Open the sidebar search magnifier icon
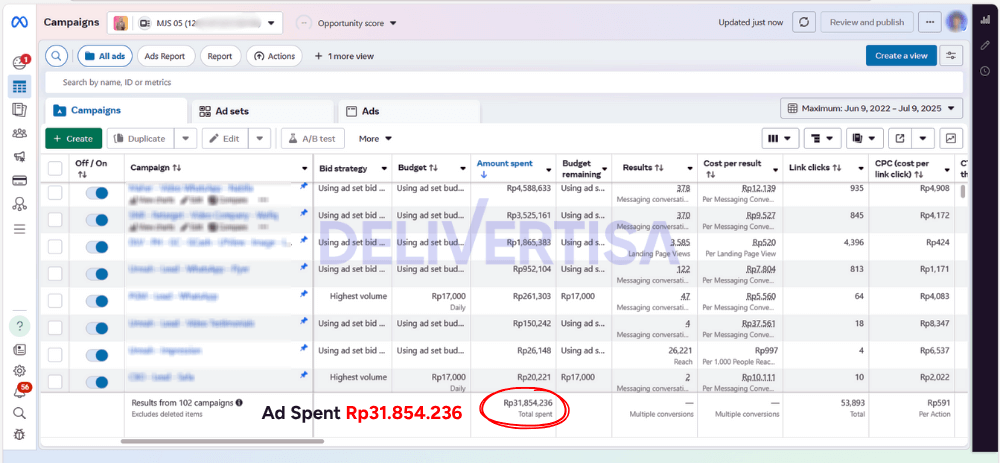Image resolution: width=1000 pixels, height=463 pixels. tap(19, 413)
